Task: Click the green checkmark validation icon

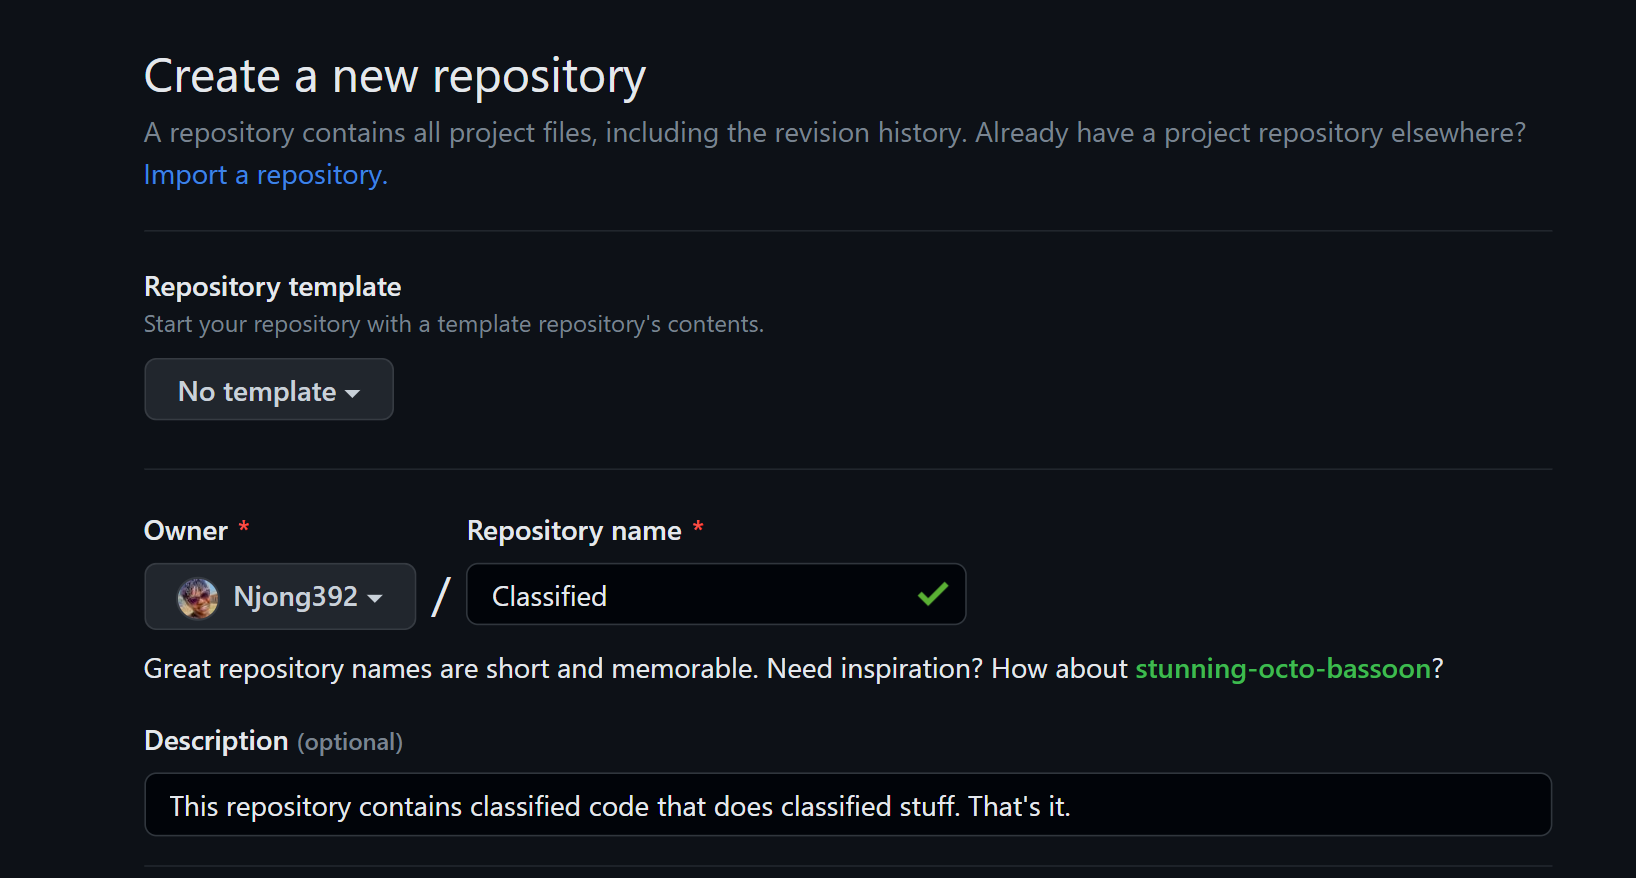Action: click(x=932, y=594)
